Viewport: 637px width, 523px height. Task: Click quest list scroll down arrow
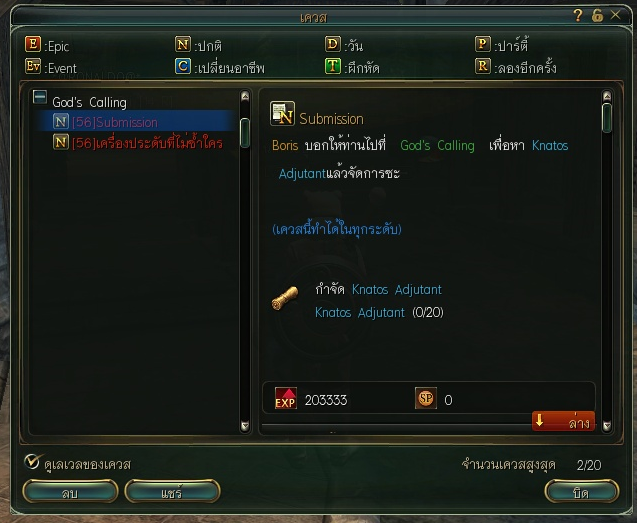[245, 425]
